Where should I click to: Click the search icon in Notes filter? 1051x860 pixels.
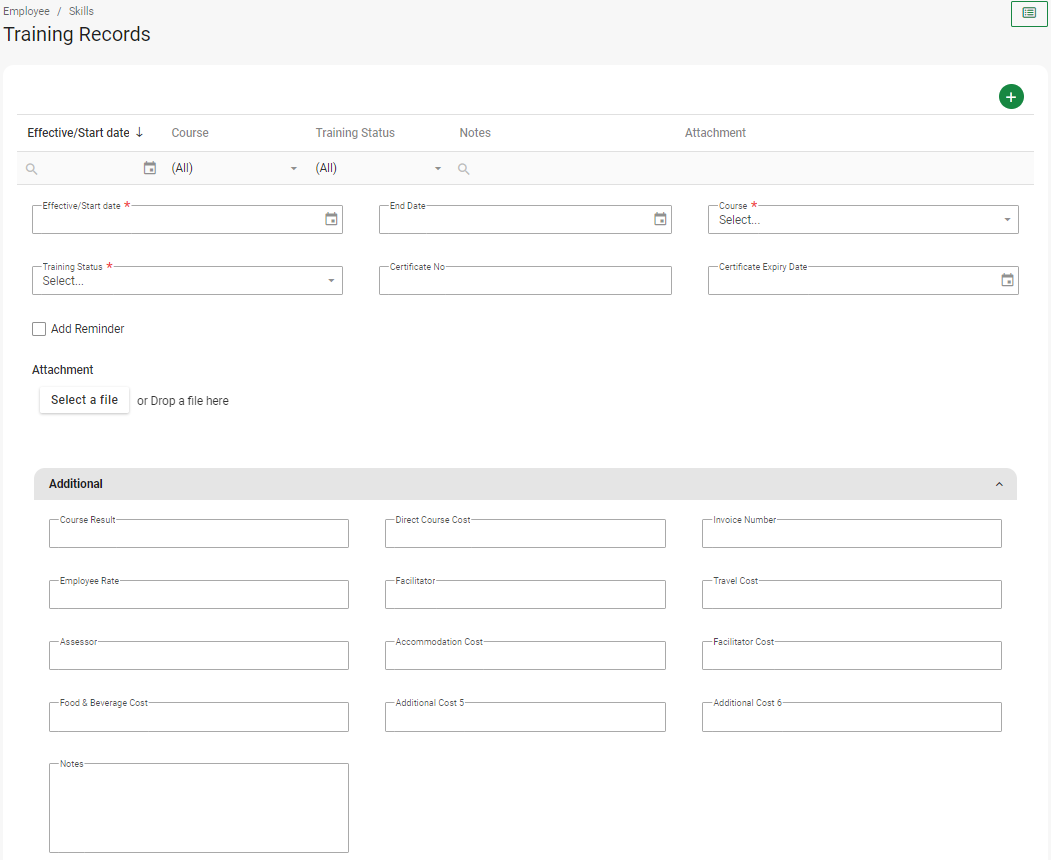point(464,169)
